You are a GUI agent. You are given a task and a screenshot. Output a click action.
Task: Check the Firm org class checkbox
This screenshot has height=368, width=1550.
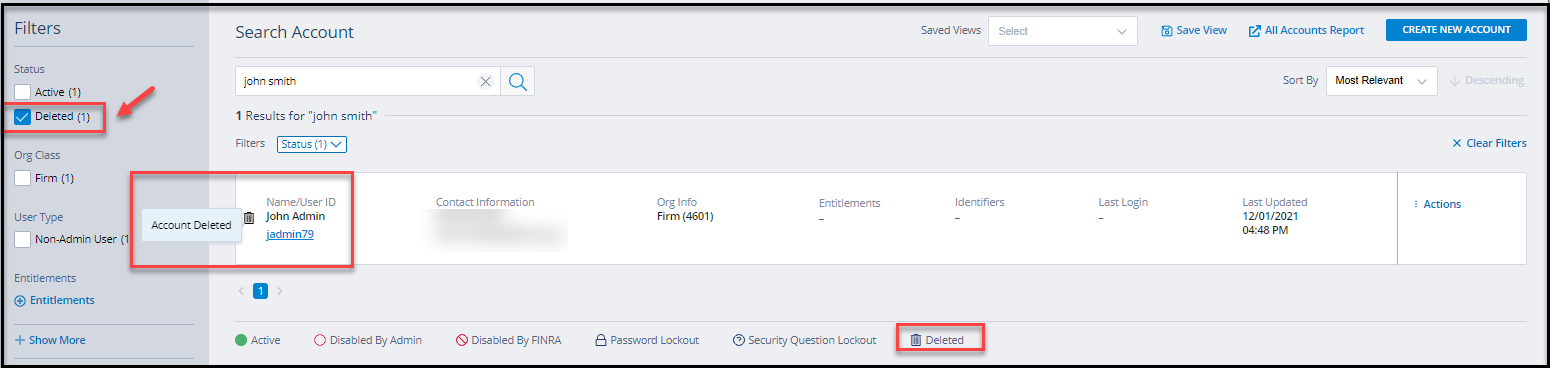(x=22, y=178)
